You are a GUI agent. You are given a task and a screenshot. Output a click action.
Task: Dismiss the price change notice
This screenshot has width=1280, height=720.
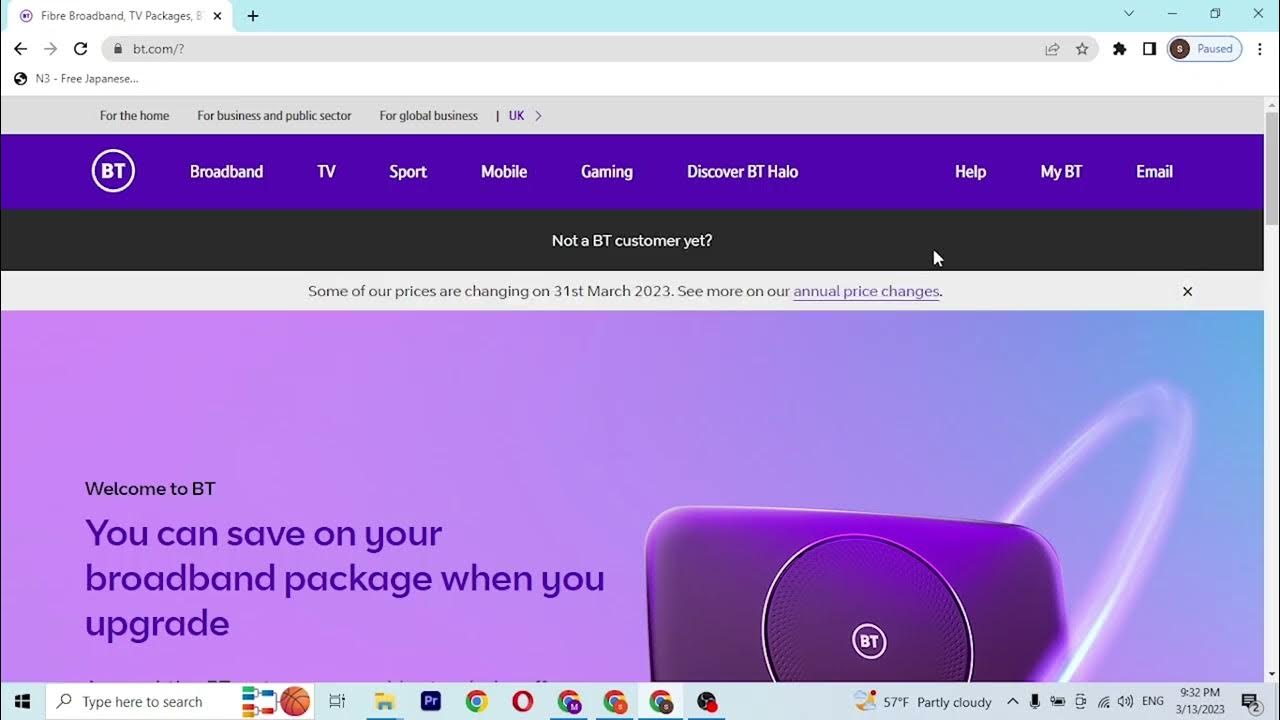pos(1187,291)
